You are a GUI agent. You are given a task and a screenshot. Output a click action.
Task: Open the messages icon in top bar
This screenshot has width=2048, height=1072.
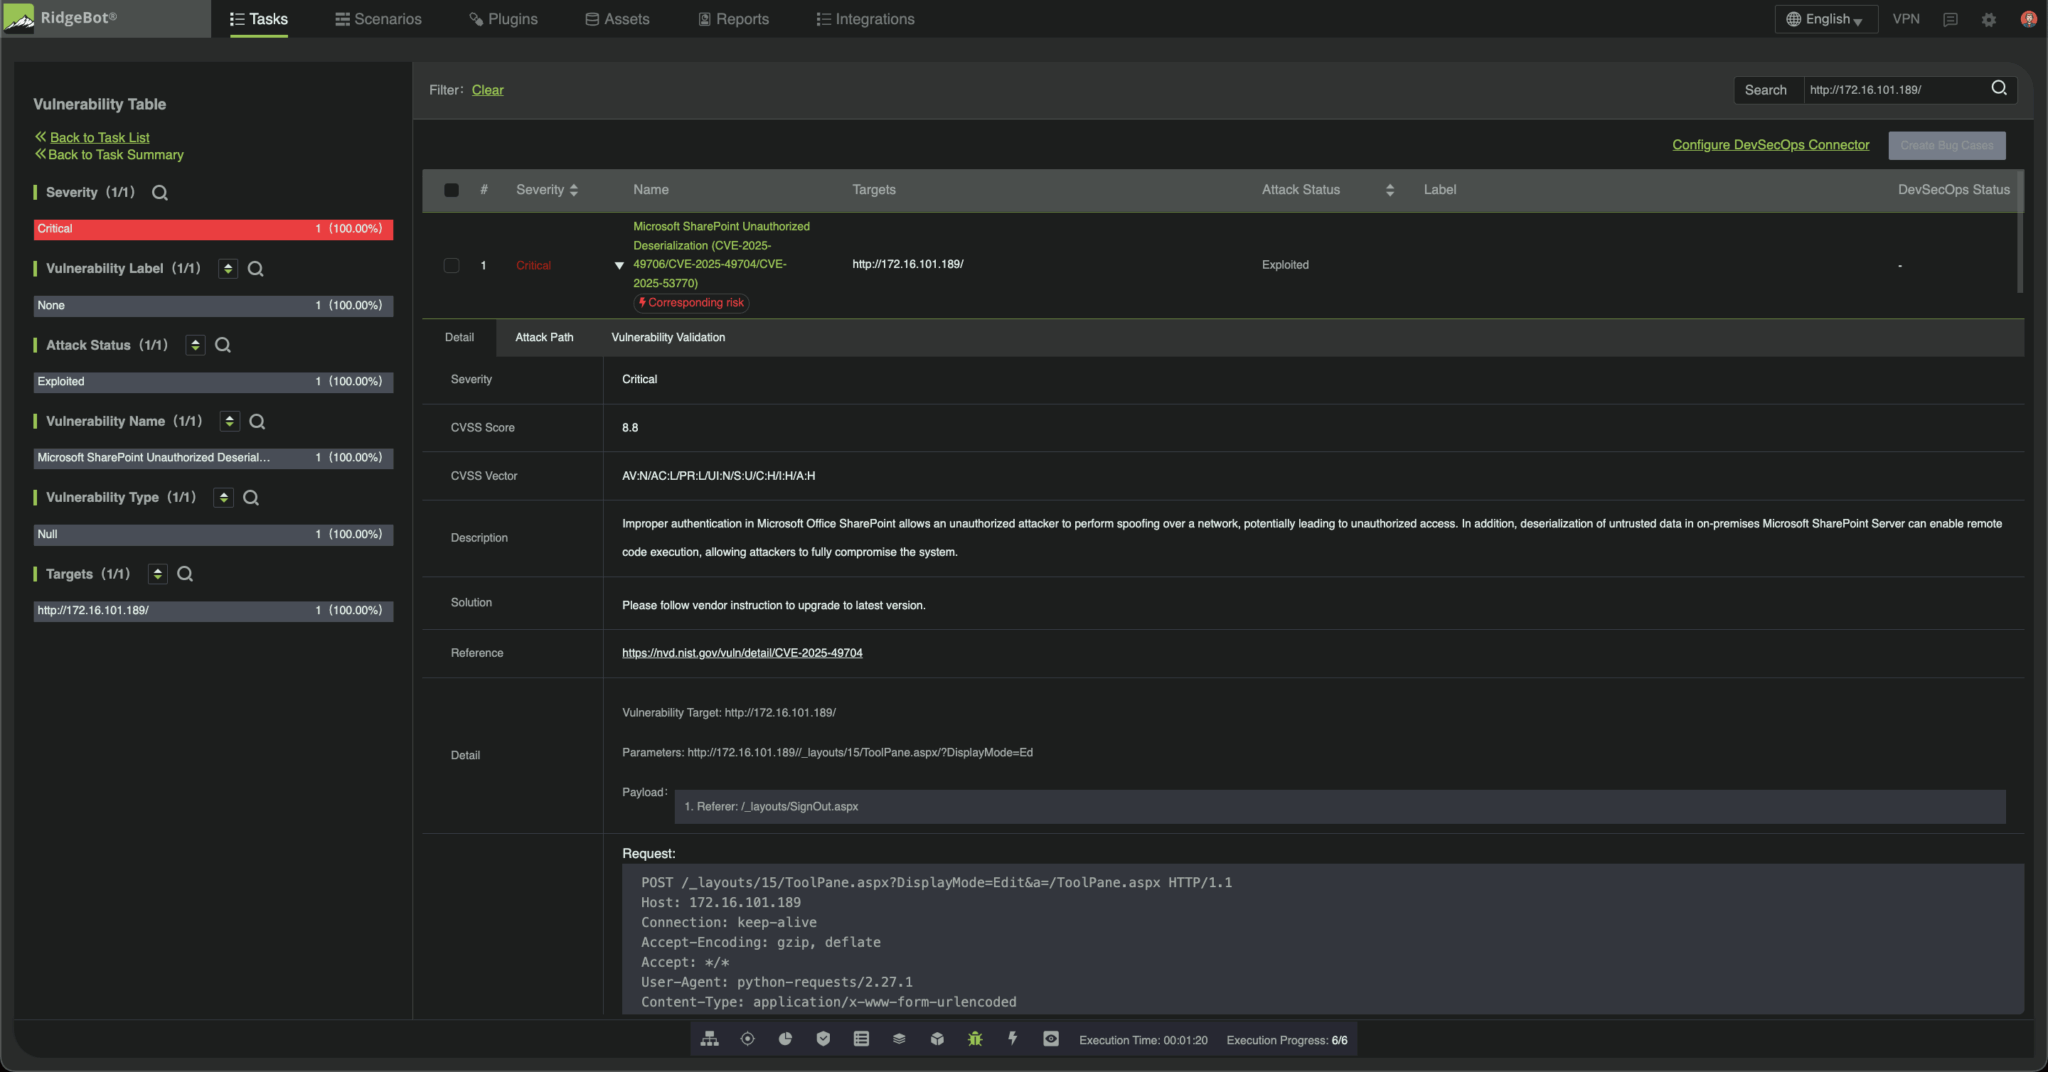pos(1950,19)
